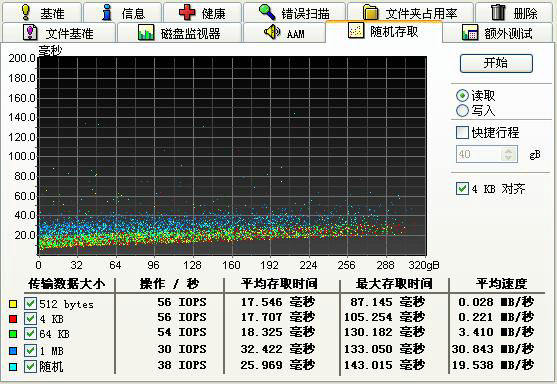557x384 pixels.
Task: Click the red 4 KB color swatch
Action: point(13,319)
